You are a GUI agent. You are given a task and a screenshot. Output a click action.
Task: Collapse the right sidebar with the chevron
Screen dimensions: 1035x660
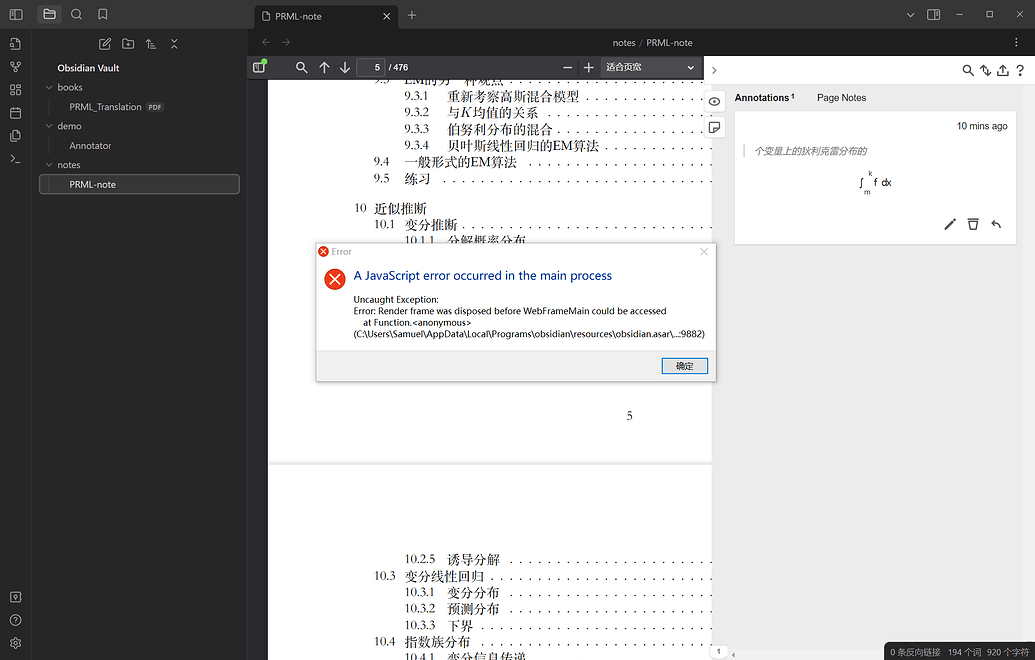pyautogui.click(x=714, y=70)
